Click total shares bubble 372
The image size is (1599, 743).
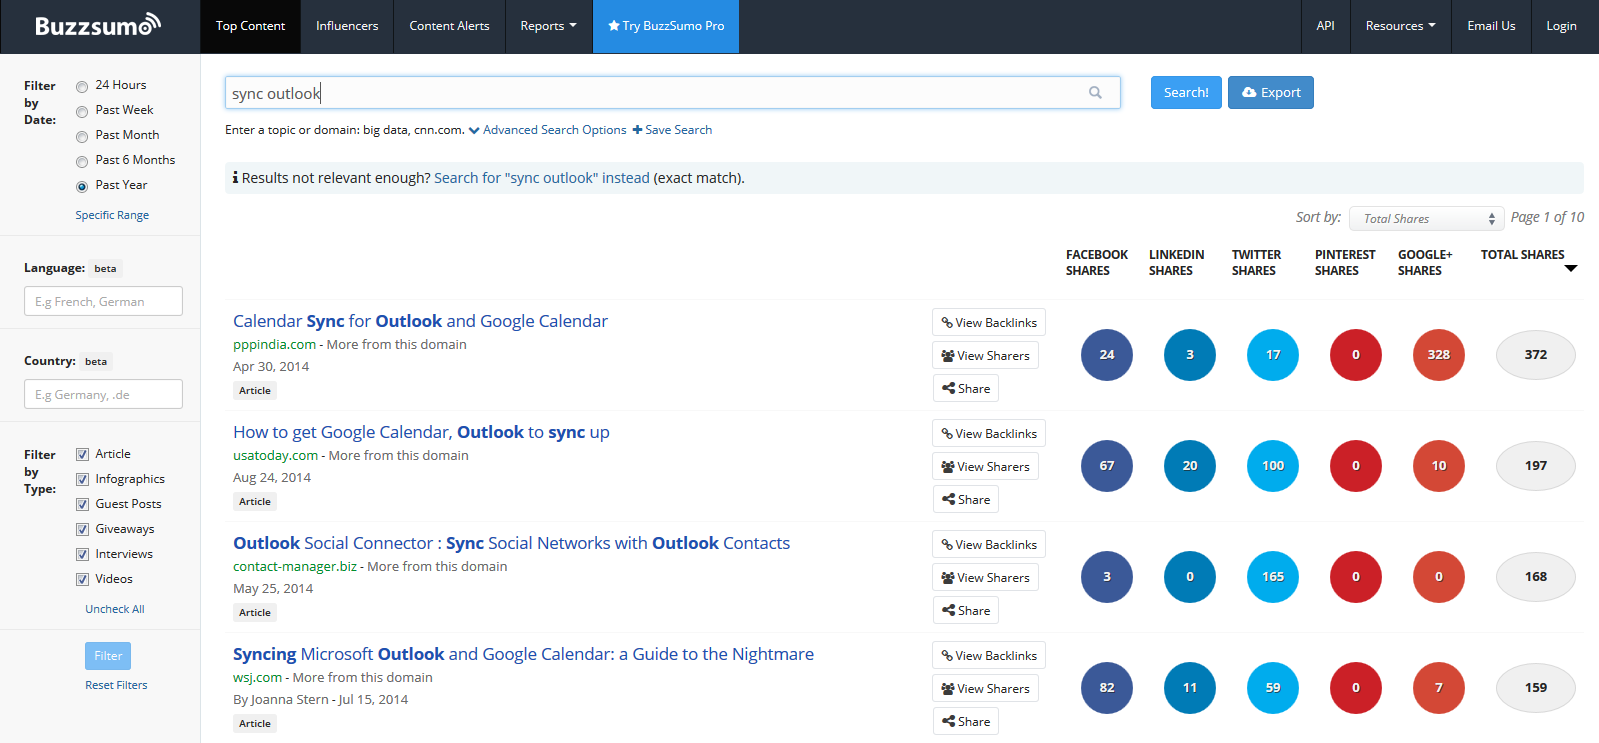click(1536, 355)
